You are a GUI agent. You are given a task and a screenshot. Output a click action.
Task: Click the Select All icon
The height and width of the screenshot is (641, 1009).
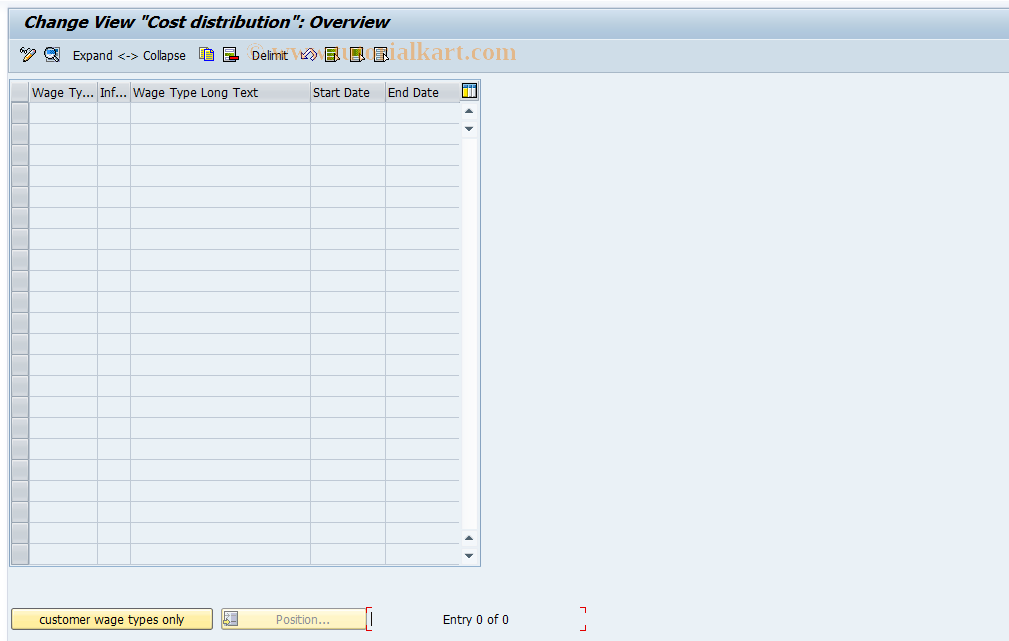tap(332, 55)
